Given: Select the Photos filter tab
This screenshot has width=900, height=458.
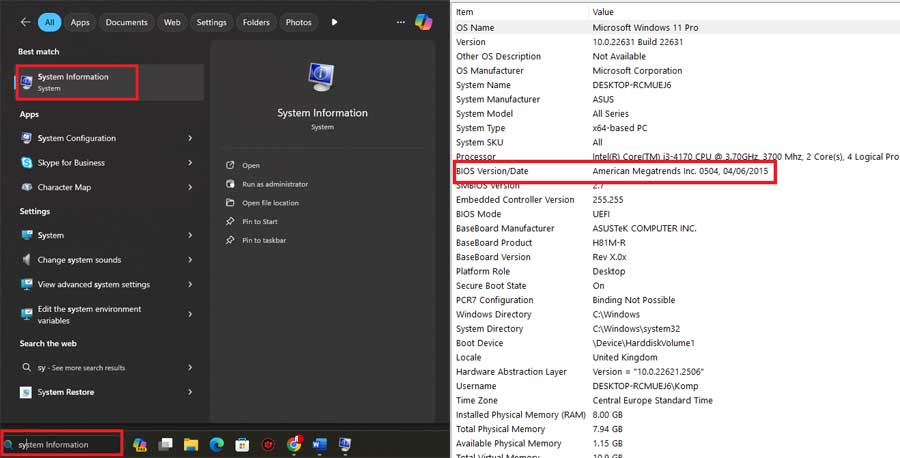Looking at the screenshot, I should (x=299, y=22).
